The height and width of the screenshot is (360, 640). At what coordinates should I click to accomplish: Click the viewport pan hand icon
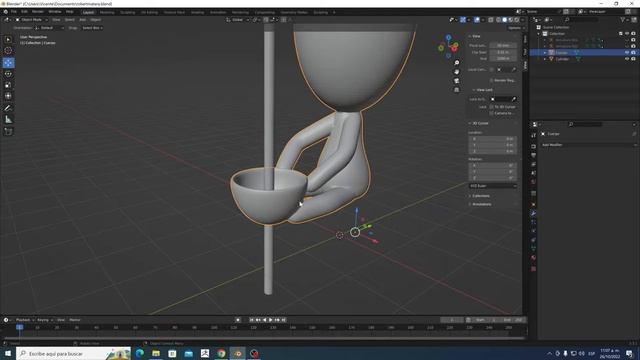pos(456,71)
